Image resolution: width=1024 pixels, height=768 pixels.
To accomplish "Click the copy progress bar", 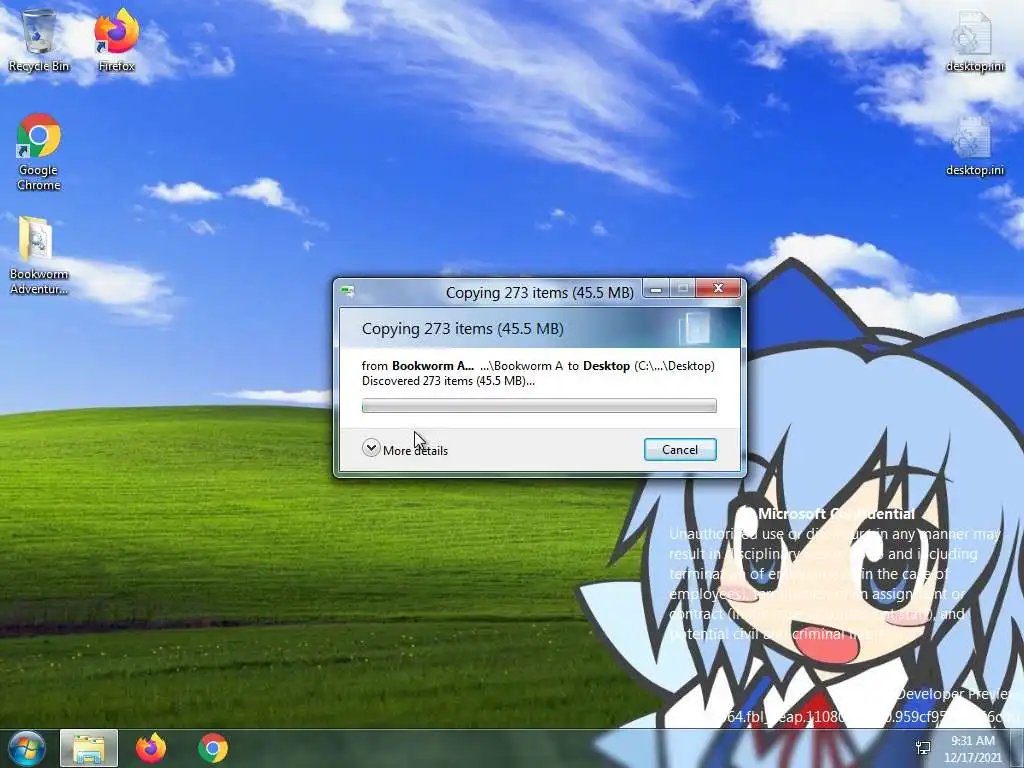I will coord(539,406).
